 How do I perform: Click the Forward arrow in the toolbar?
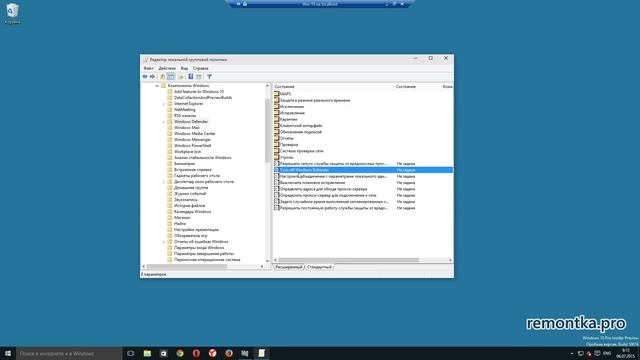(152, 77)
